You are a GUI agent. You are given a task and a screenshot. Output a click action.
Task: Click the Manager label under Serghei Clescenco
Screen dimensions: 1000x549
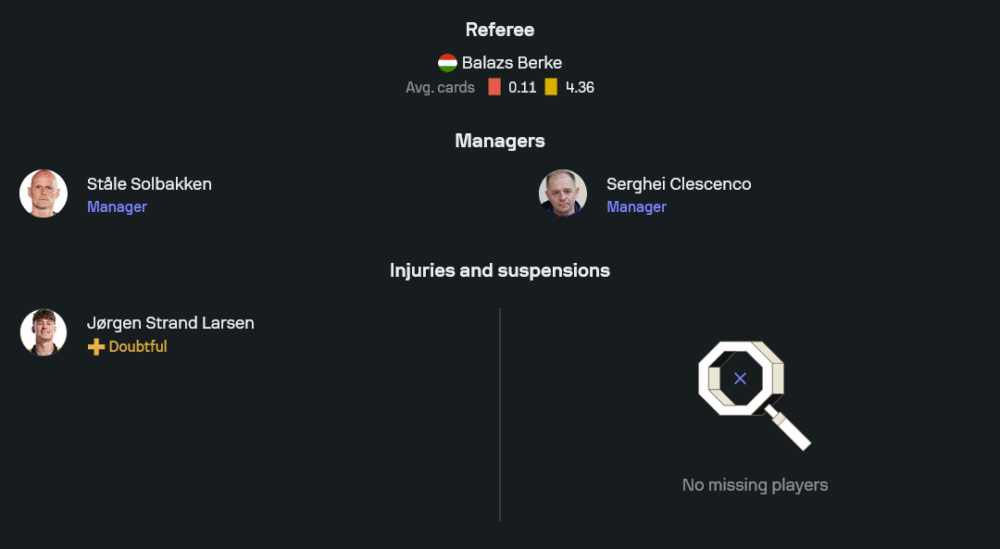tap(636, 207)
